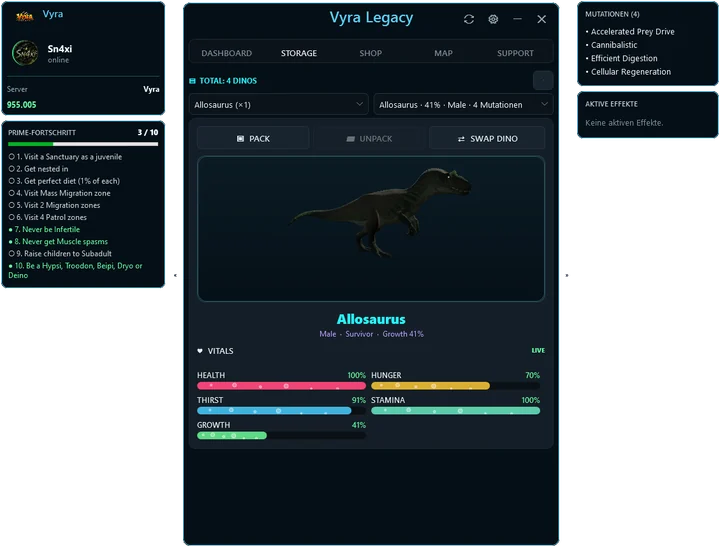The width and height of the screenshot is (720, 547).
Task: Select task 3 Get perfect diet
Action: tap(64, 181)
